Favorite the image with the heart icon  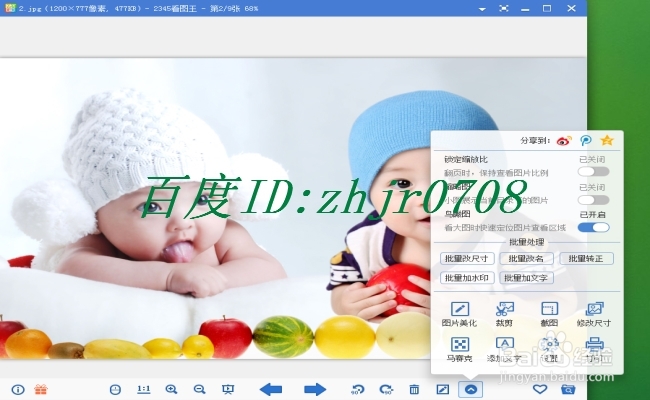(540, 389)
